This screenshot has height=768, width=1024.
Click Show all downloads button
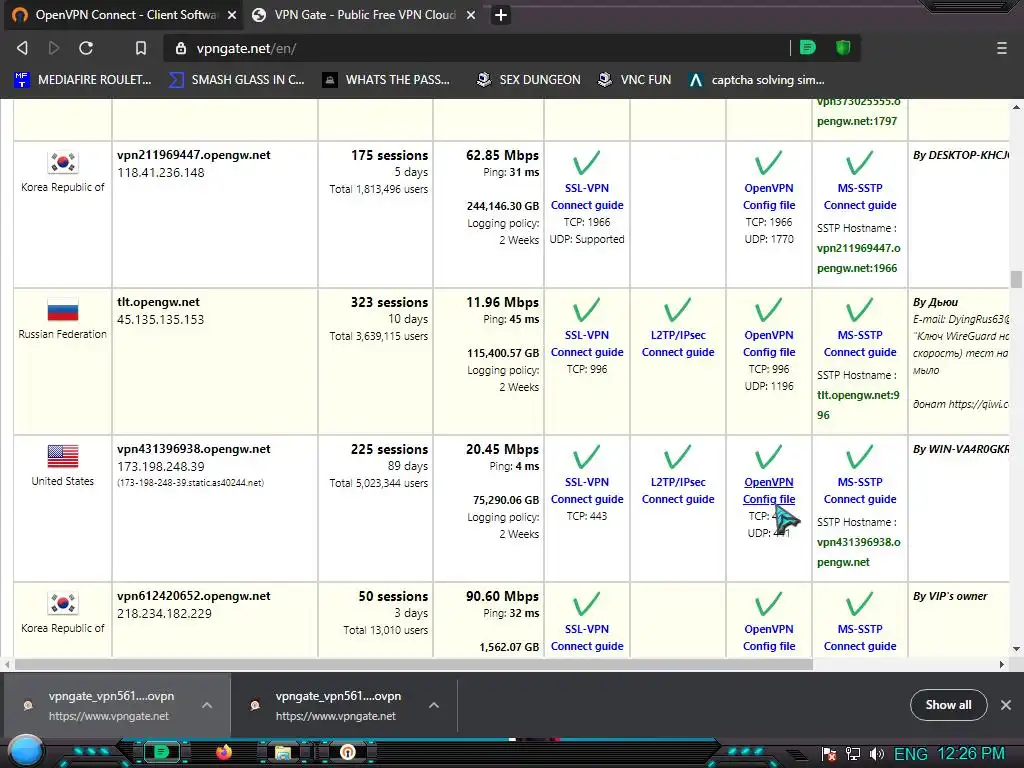[x=948, y=705]
